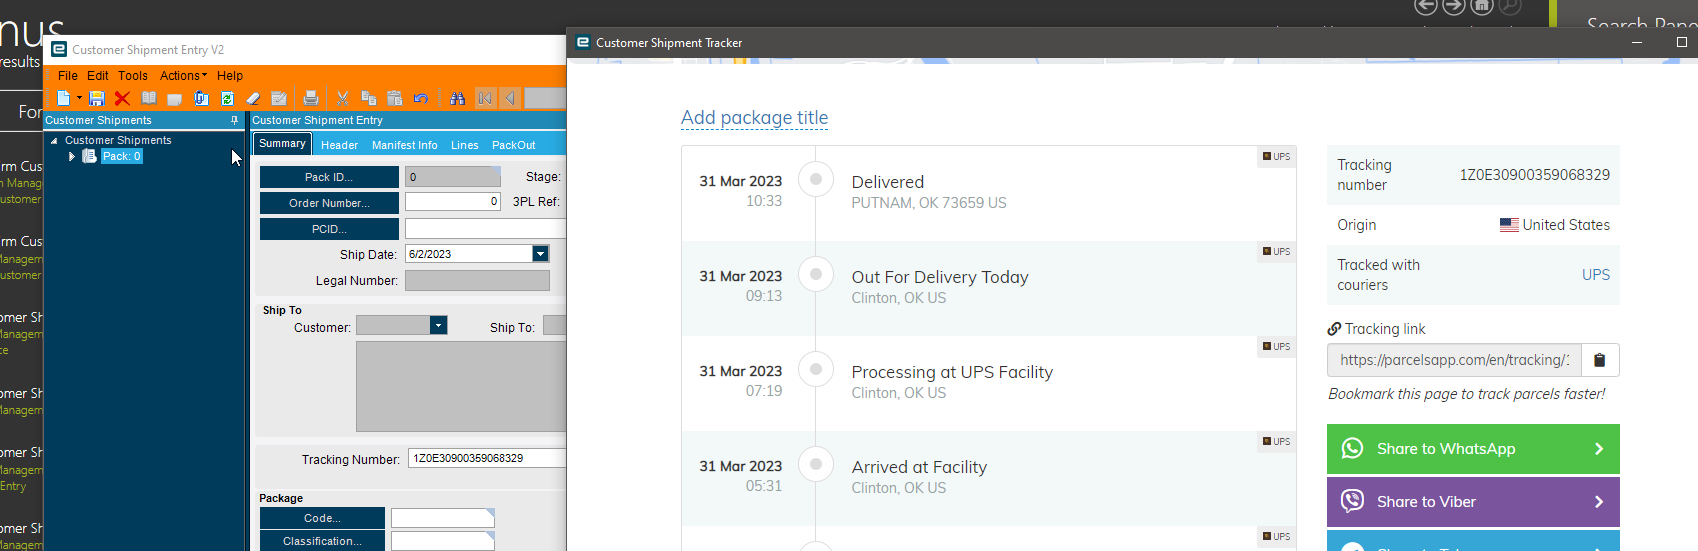1698x551 pixels.
Task: Click the scissors Cut icon
Action: click(x=343, y=98)
